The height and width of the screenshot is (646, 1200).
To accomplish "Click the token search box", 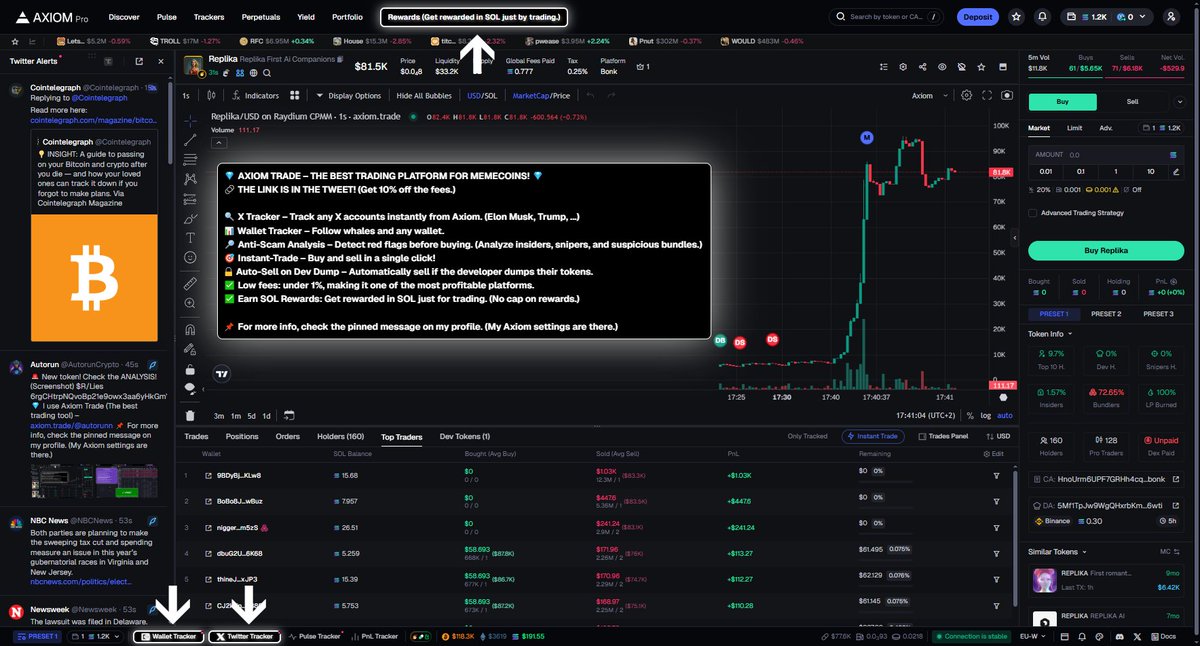I will (887, 17).
